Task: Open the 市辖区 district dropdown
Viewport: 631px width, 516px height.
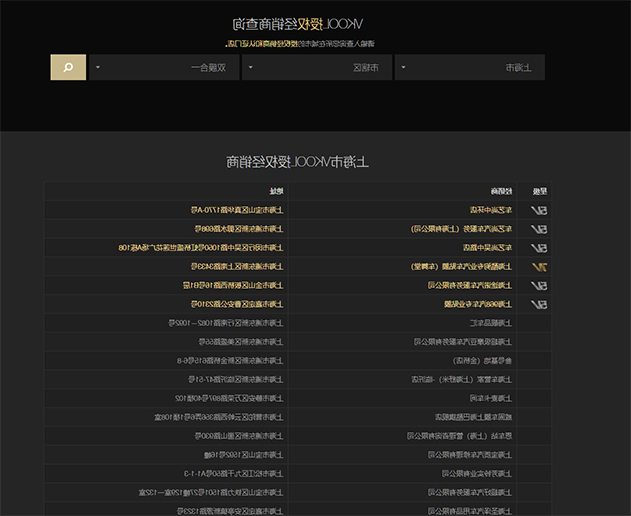Action: point(317,67)
